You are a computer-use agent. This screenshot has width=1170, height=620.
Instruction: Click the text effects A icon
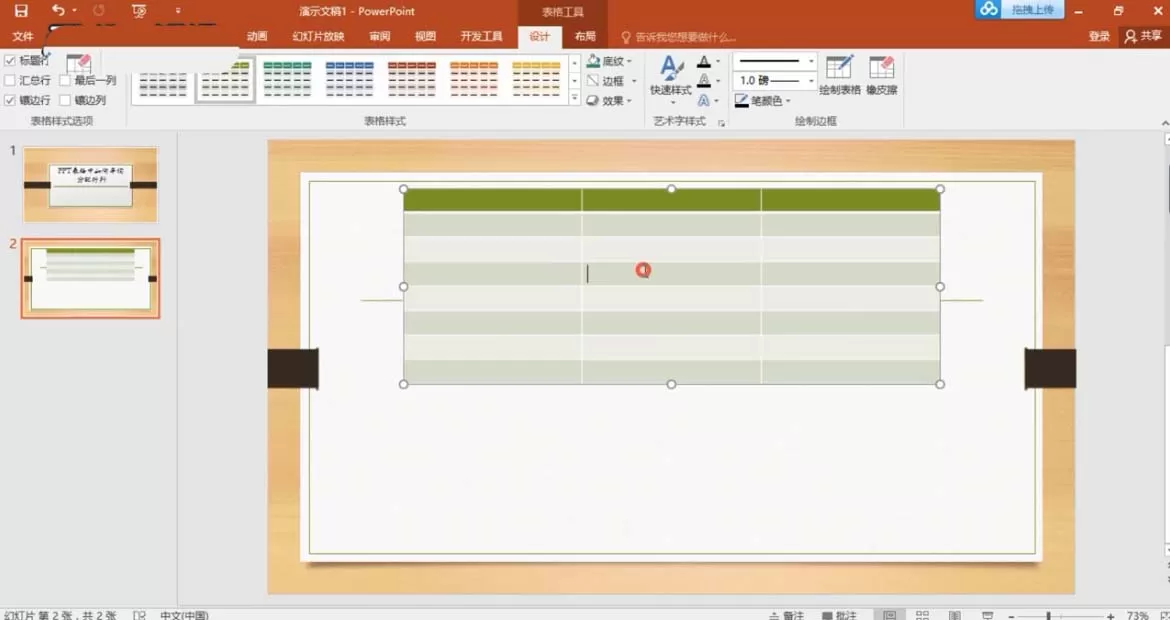point(704,100)
